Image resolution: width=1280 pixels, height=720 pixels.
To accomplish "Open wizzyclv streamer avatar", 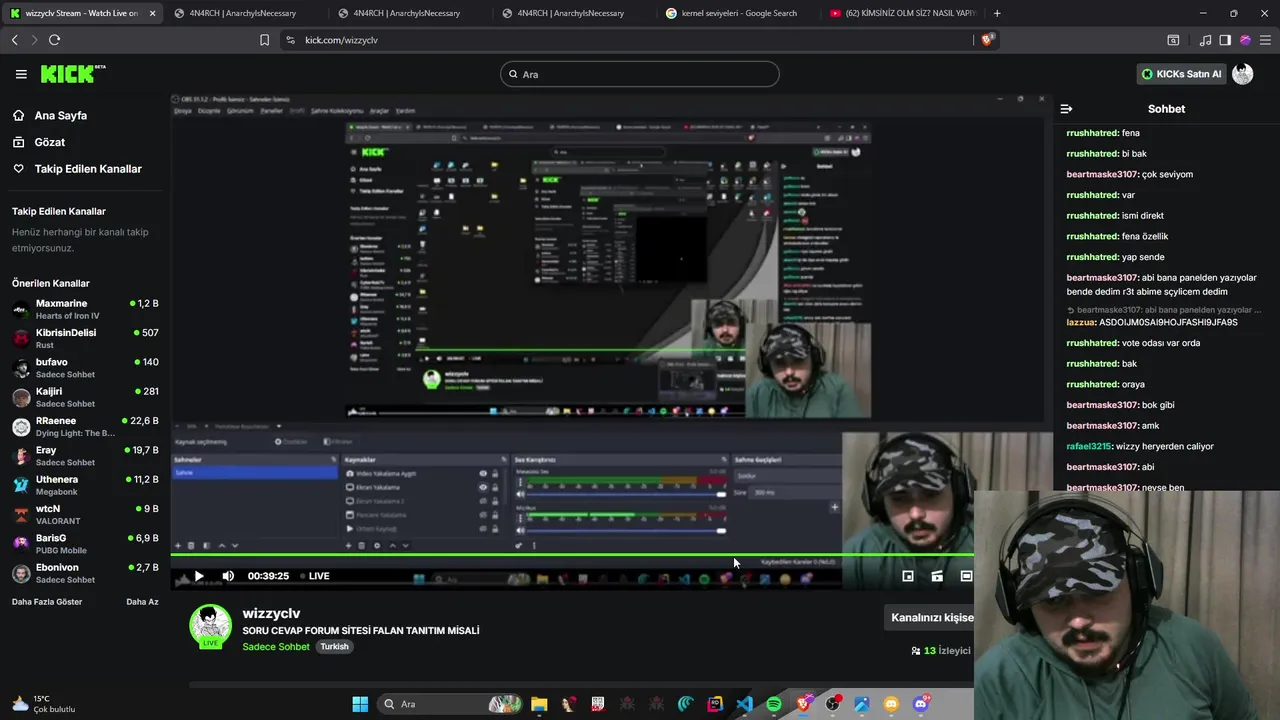I will coord(211,627).
